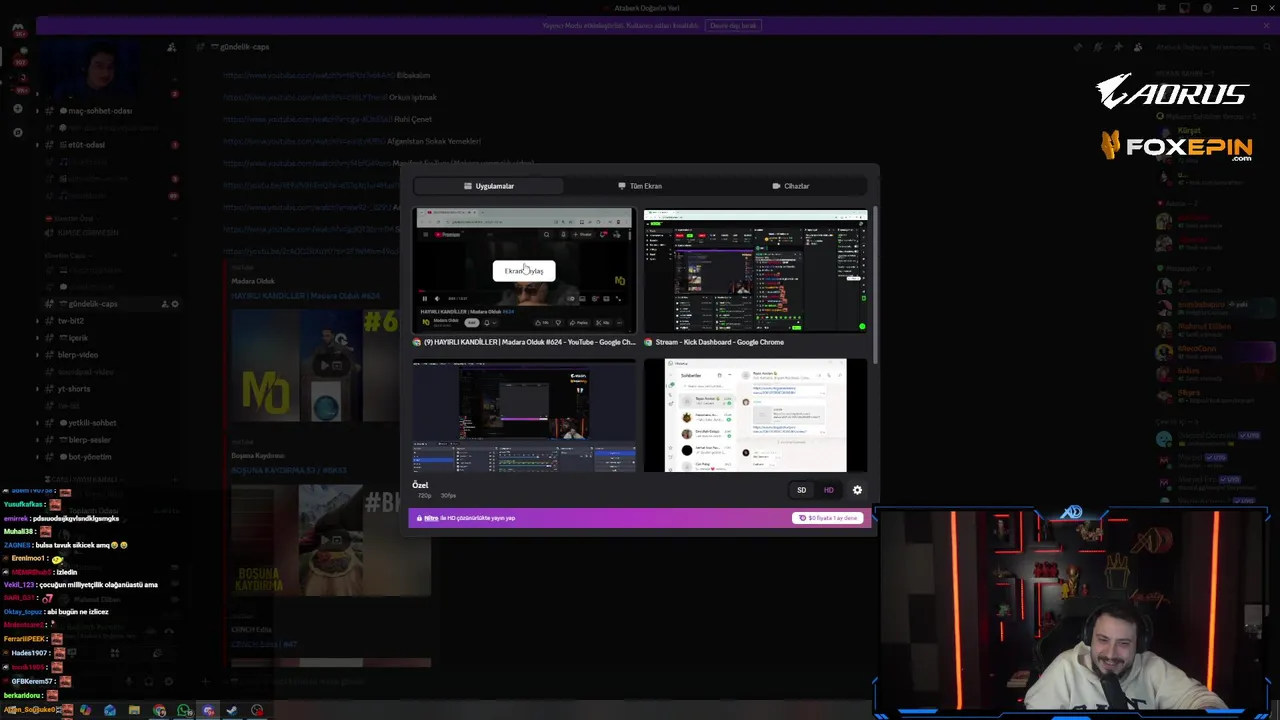
Task: Open stream settings gear in share dialog
Action: [857, 490]
